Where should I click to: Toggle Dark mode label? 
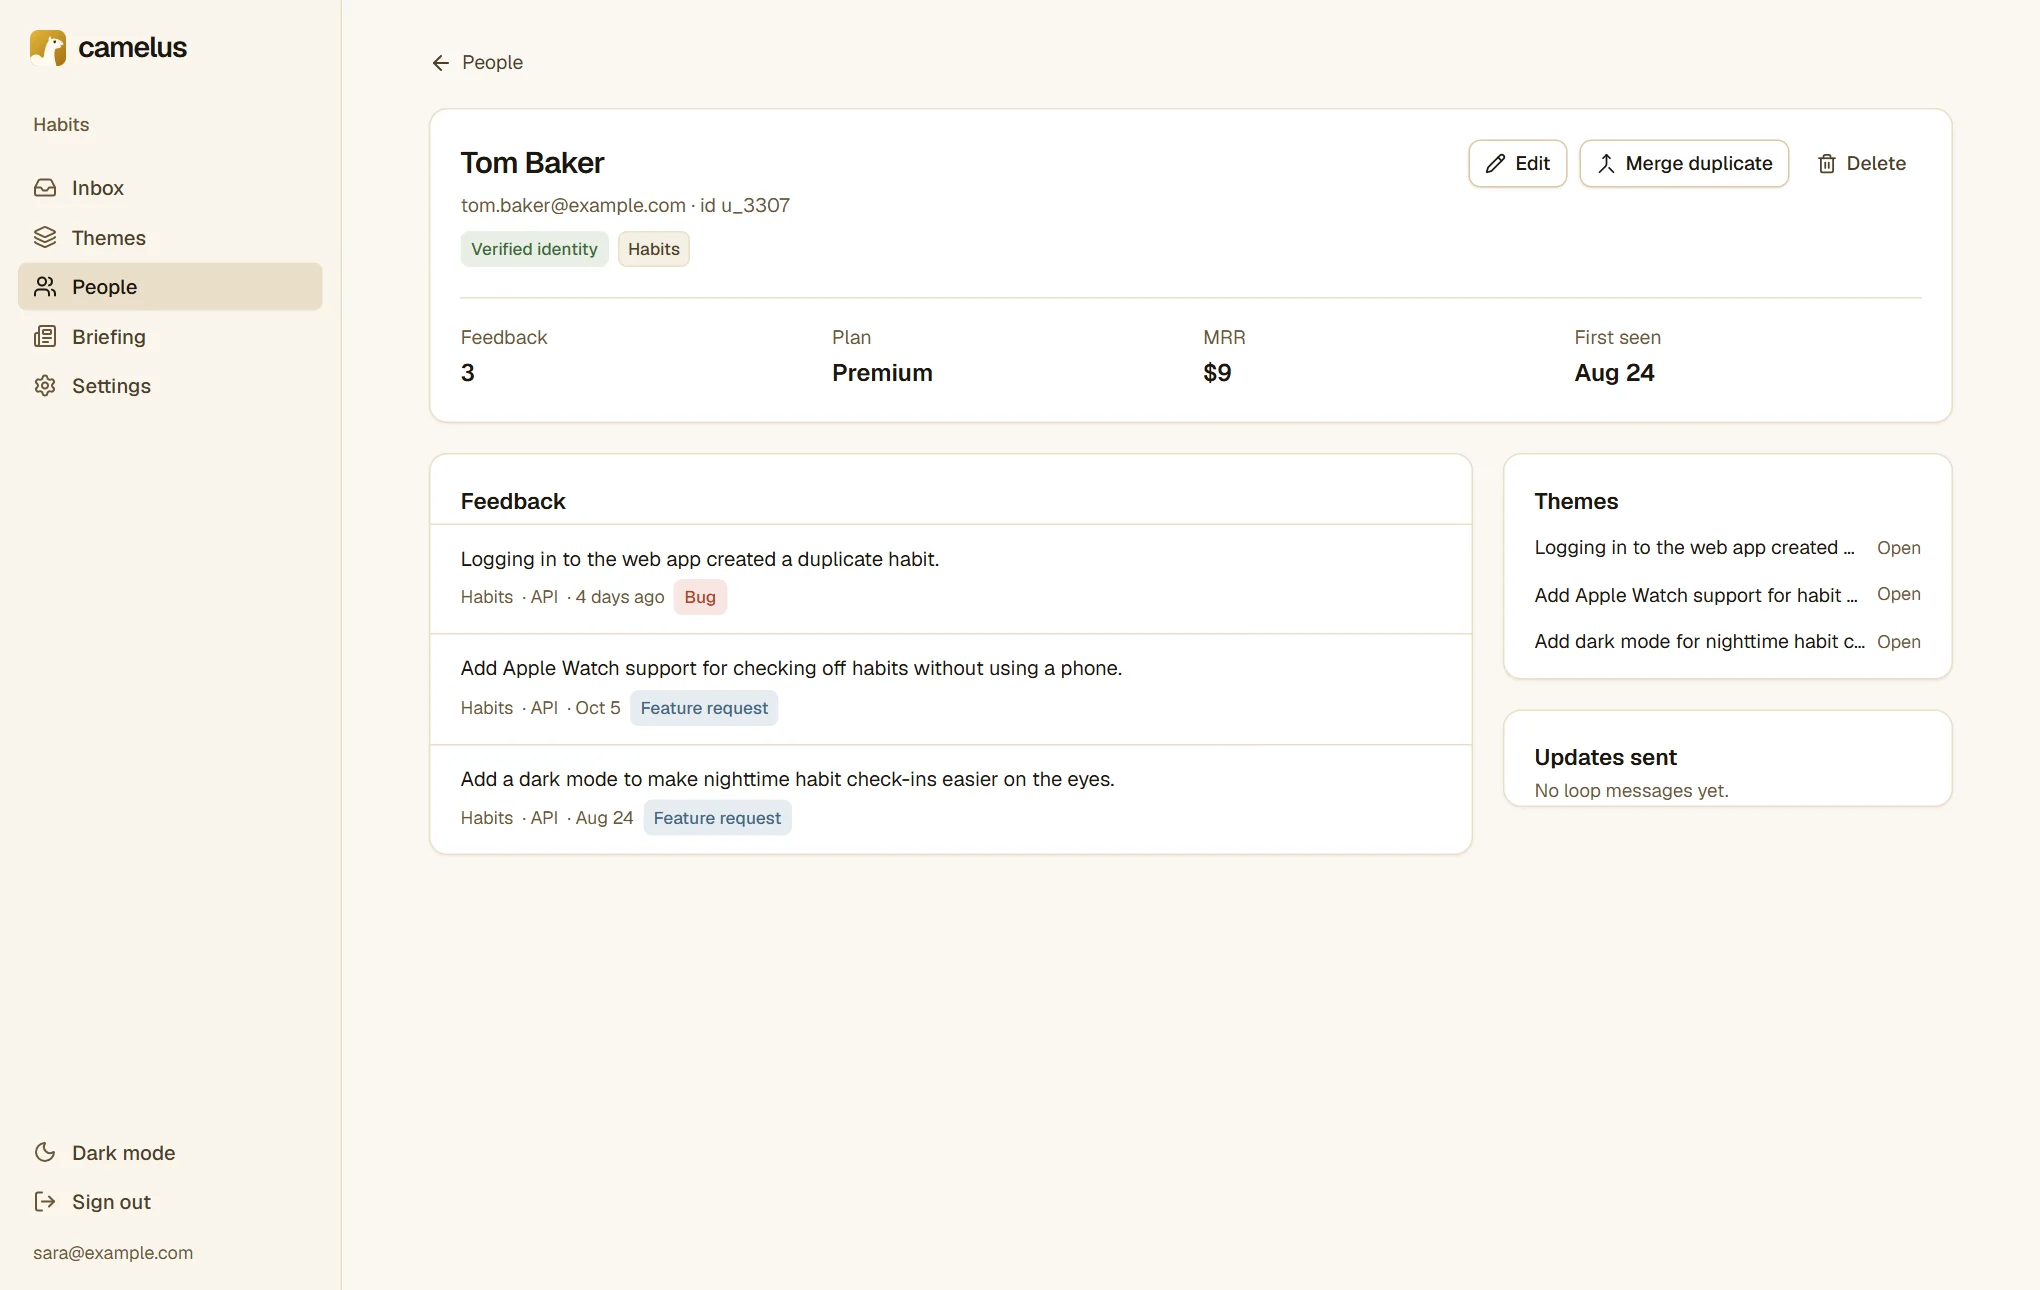124,1153
